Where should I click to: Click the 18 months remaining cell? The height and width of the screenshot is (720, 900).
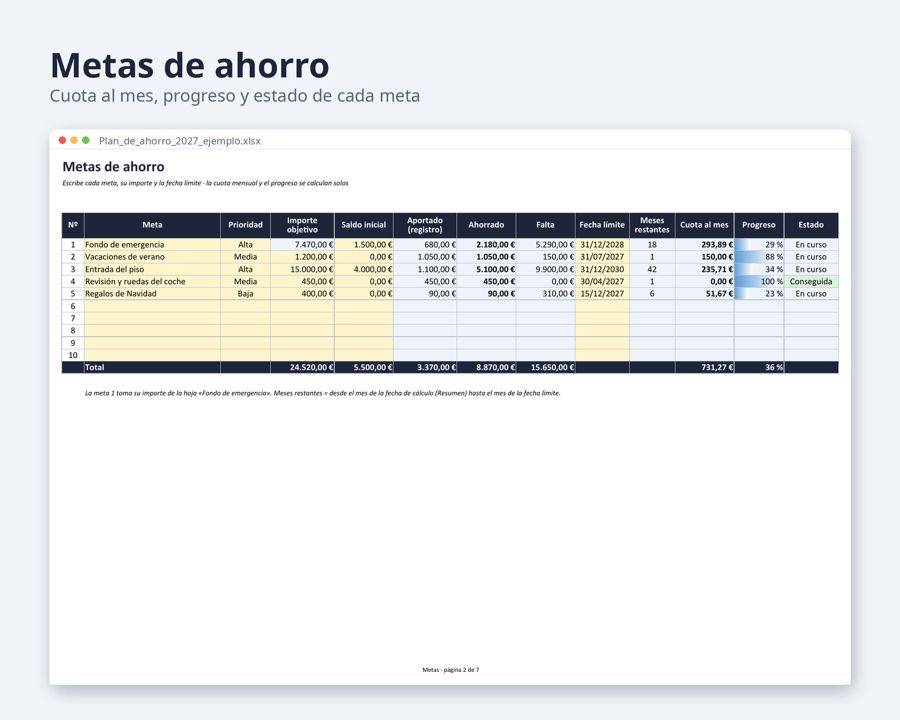click(x=652, y=245)
